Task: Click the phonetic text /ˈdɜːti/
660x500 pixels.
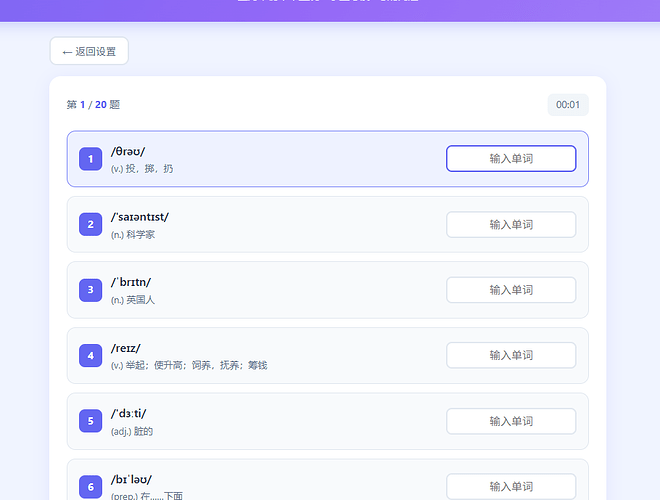Action: pos(129,413)
